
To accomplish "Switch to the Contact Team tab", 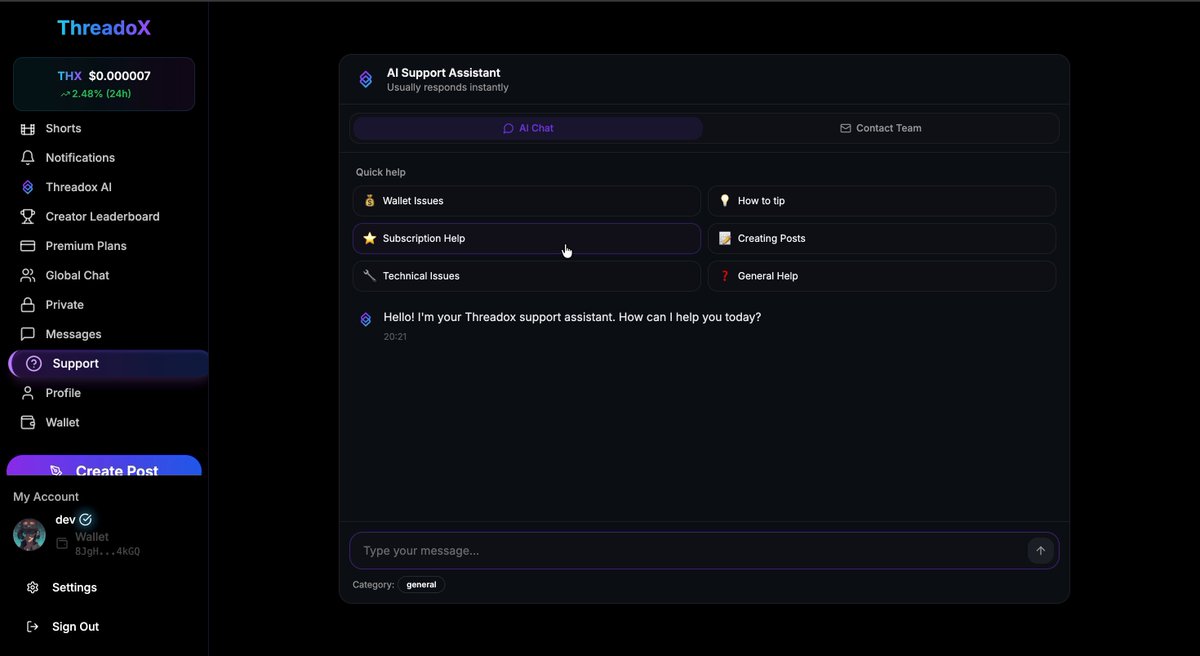I will click(x=881, y=128).
